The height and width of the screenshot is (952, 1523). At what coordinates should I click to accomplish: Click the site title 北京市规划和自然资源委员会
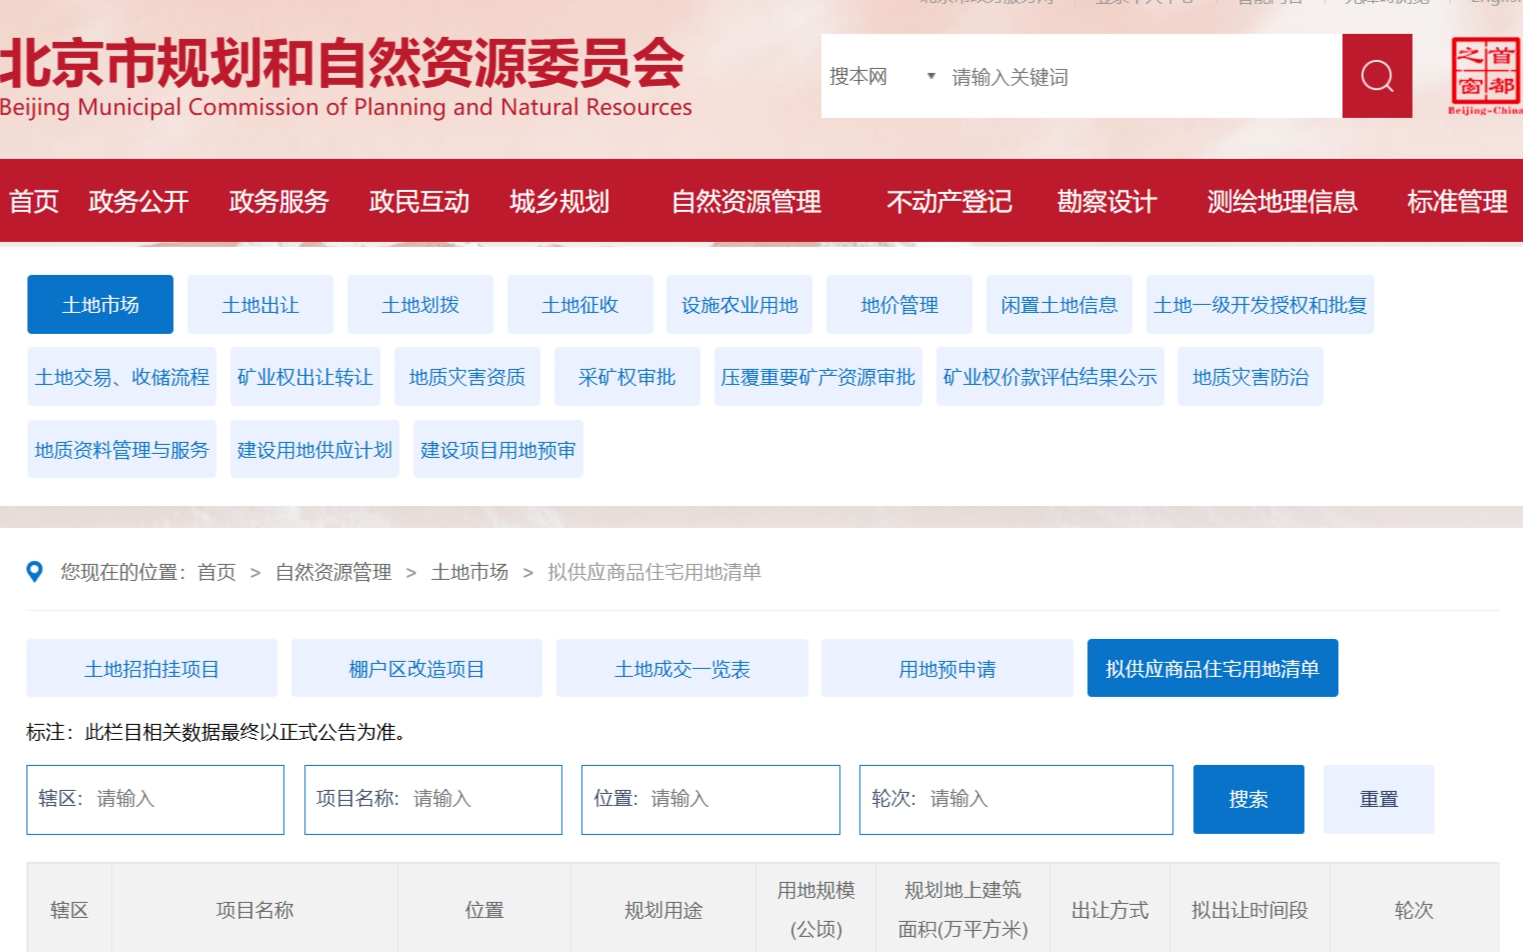pos(342,62)
